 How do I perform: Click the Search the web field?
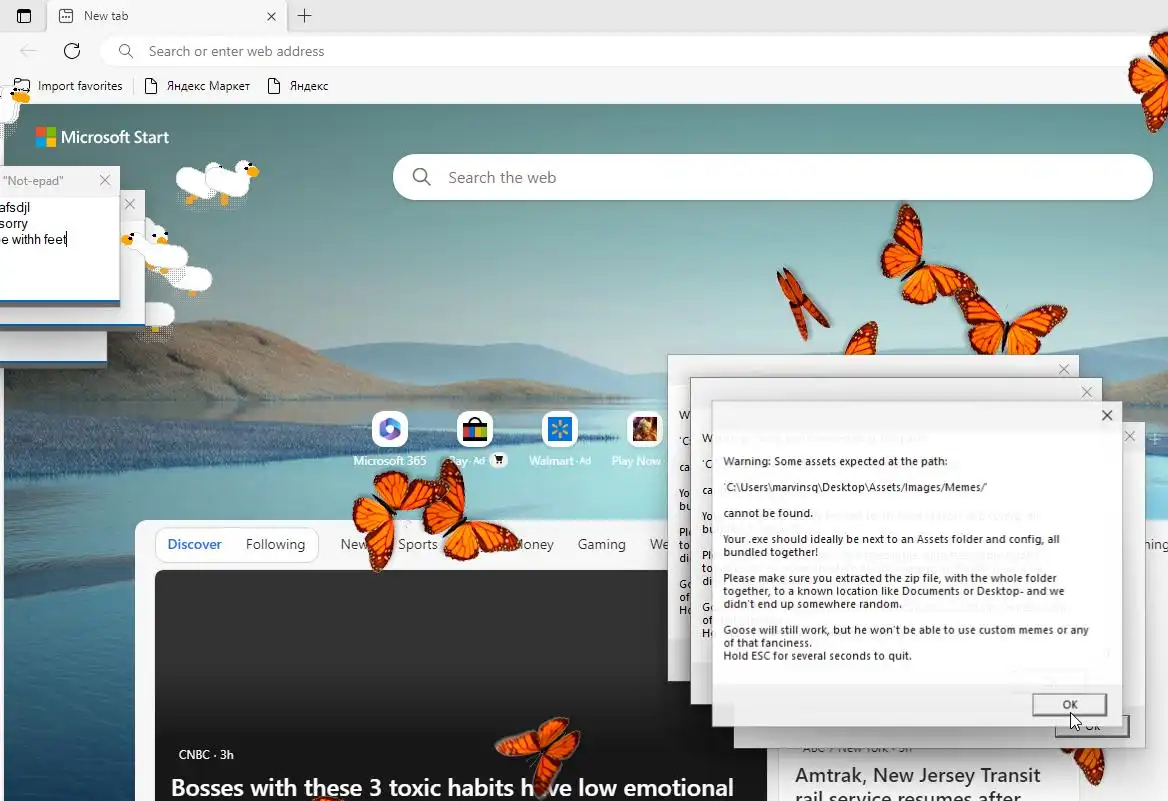(772, 177)
